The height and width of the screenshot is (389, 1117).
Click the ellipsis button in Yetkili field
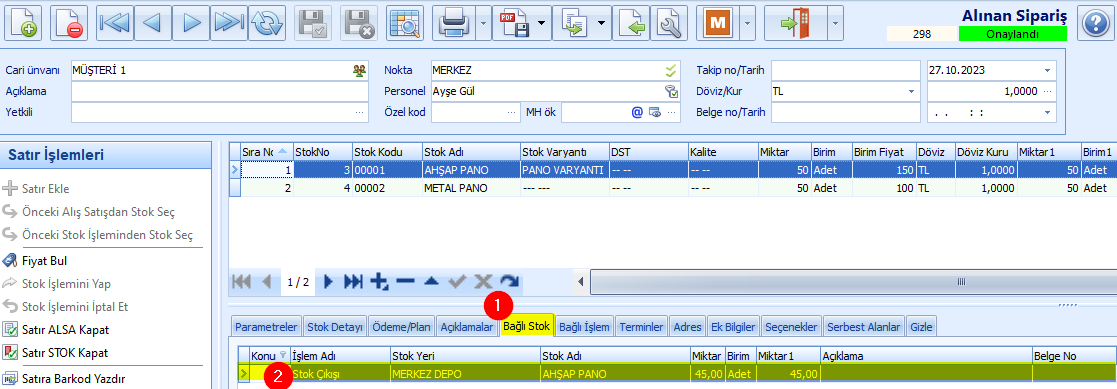361,112
